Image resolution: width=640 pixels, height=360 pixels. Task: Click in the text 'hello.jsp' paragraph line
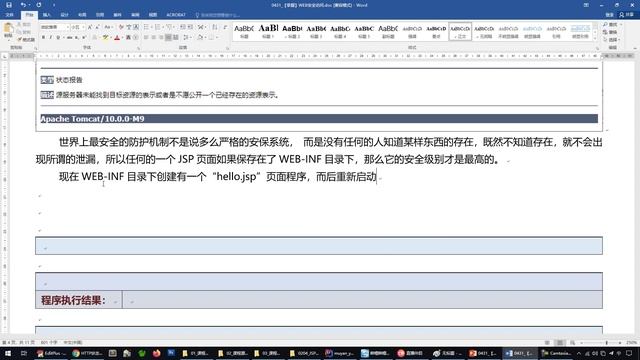point(218,177)
